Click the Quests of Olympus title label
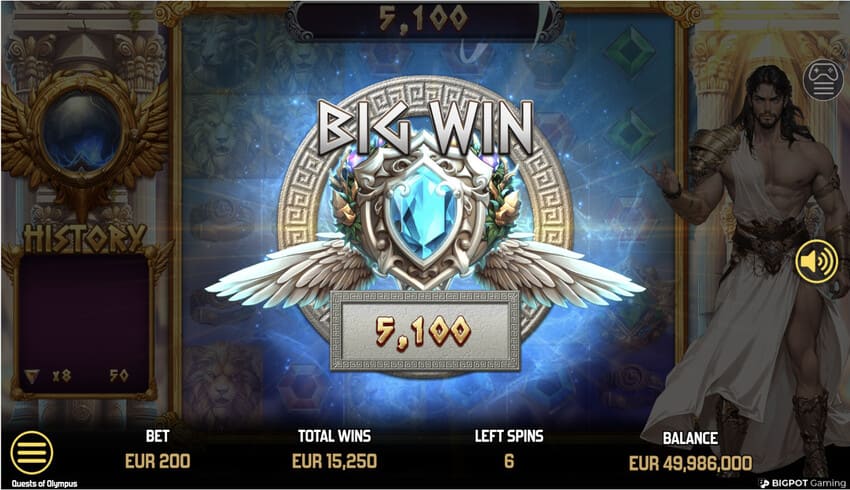This screenshot has width=850, height=490. 44,483
